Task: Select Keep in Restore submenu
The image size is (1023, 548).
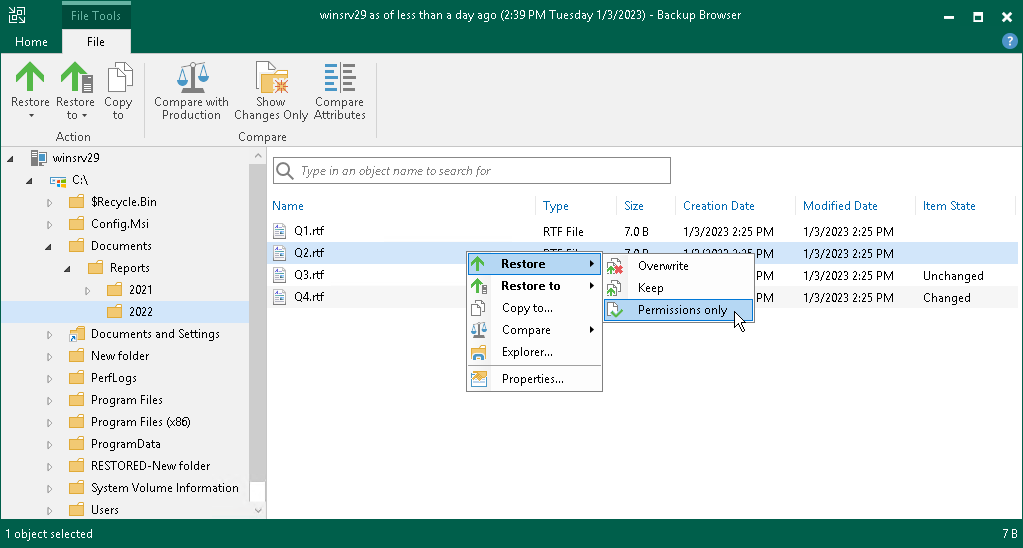Action: [679, 288]
